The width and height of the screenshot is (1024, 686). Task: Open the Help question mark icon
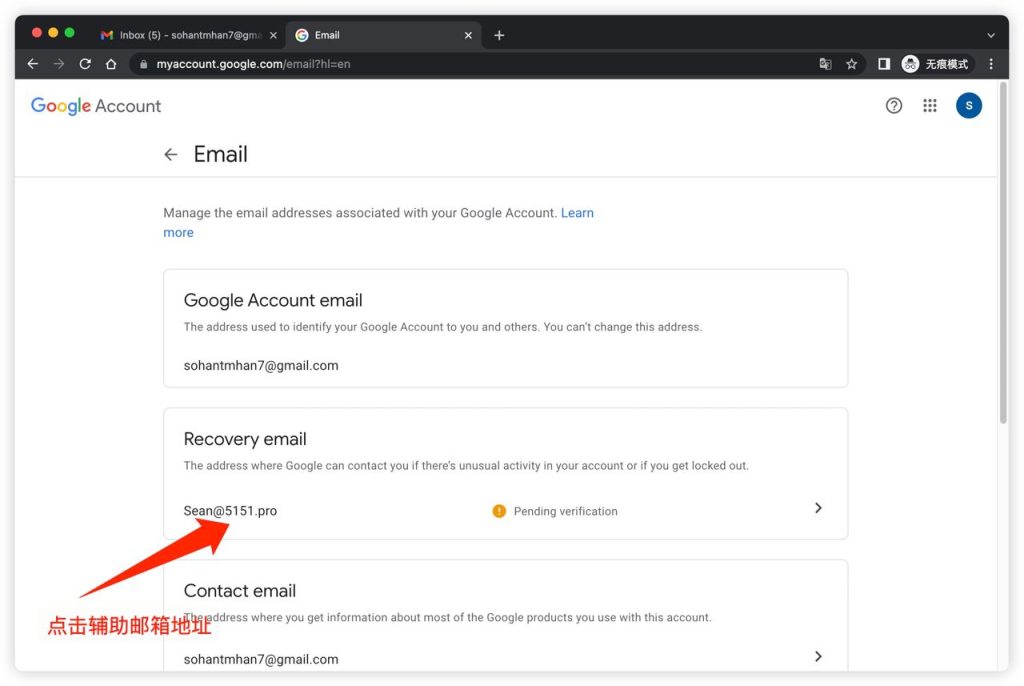(894, 106)
